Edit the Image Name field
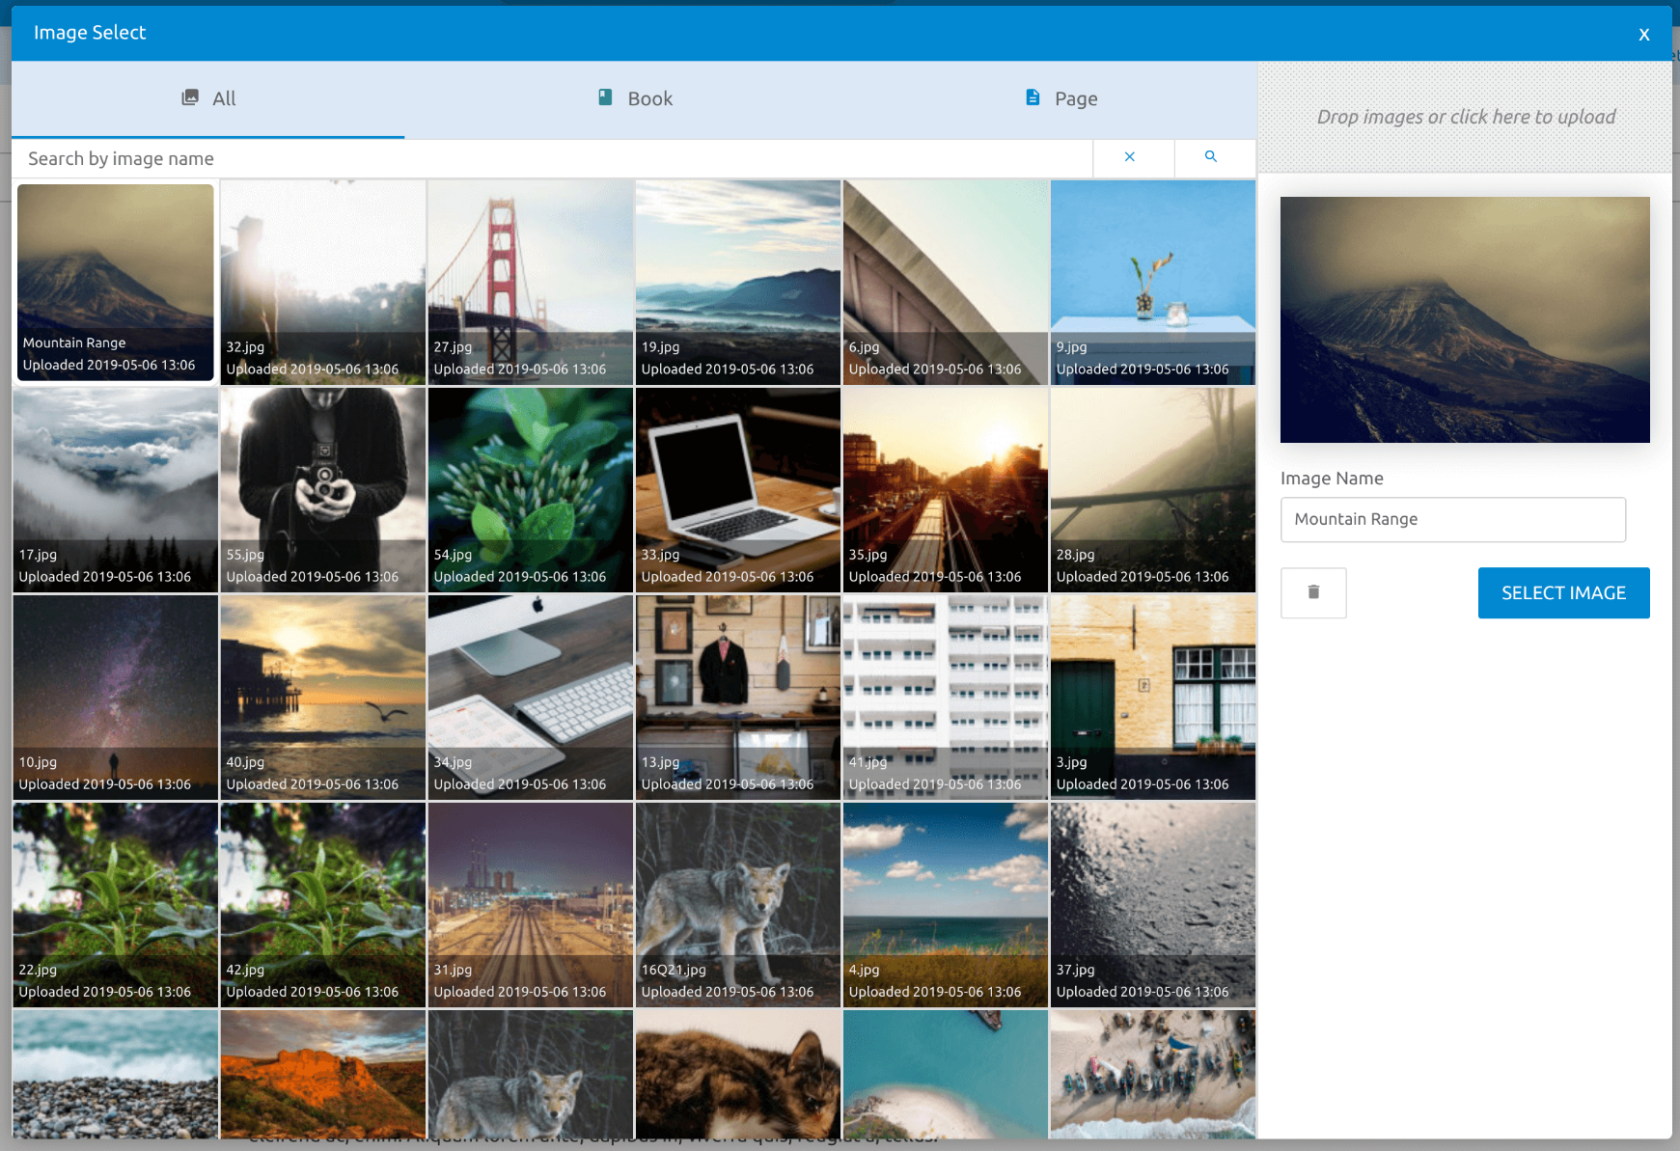Viewport: 1680px width, 1151px height. coord(1452,519)
